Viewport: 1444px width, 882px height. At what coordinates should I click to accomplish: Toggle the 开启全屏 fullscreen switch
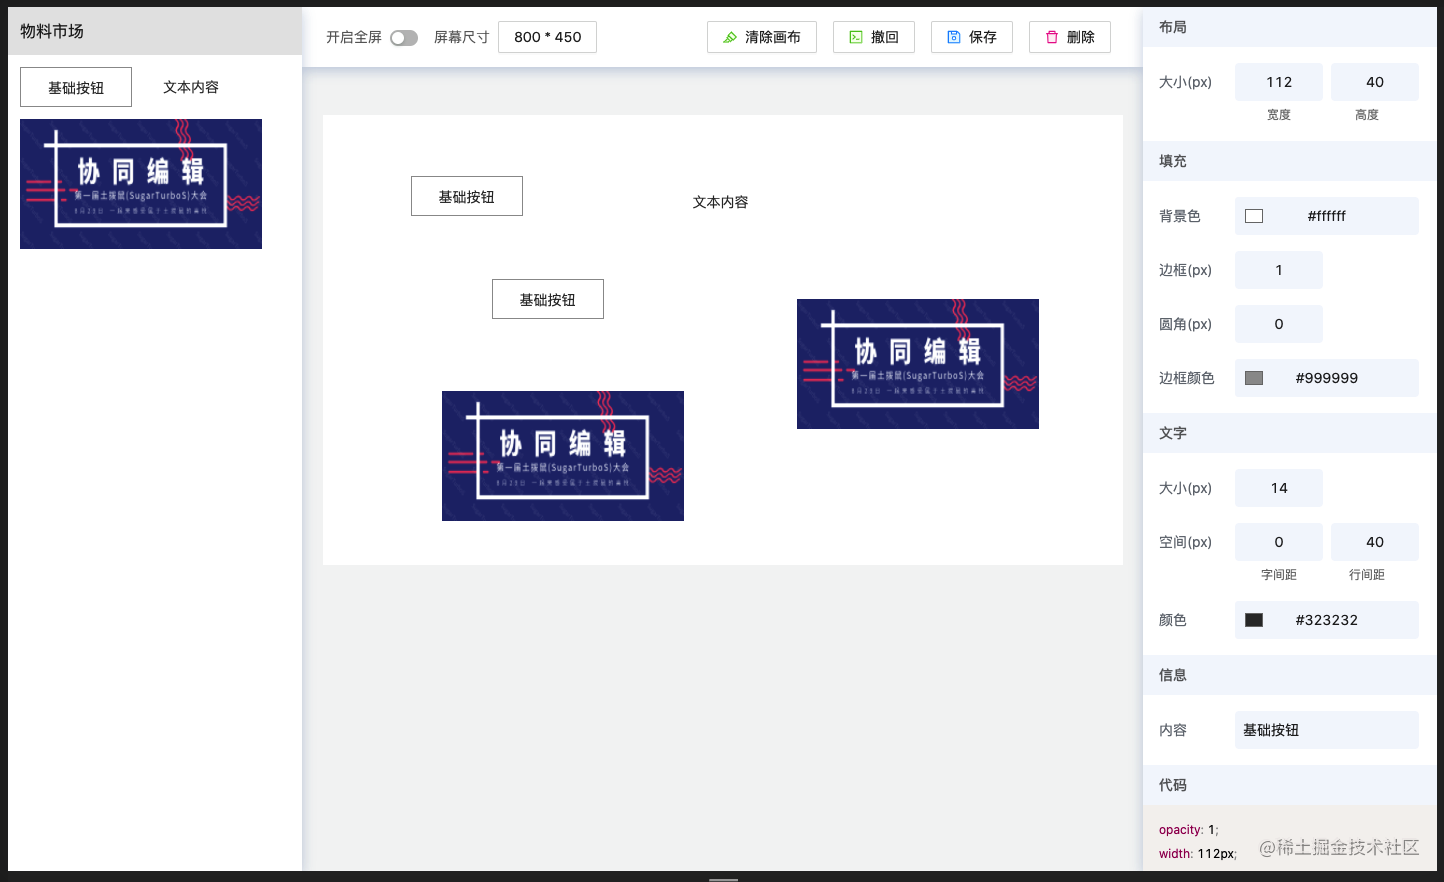(x=404, y=38)
